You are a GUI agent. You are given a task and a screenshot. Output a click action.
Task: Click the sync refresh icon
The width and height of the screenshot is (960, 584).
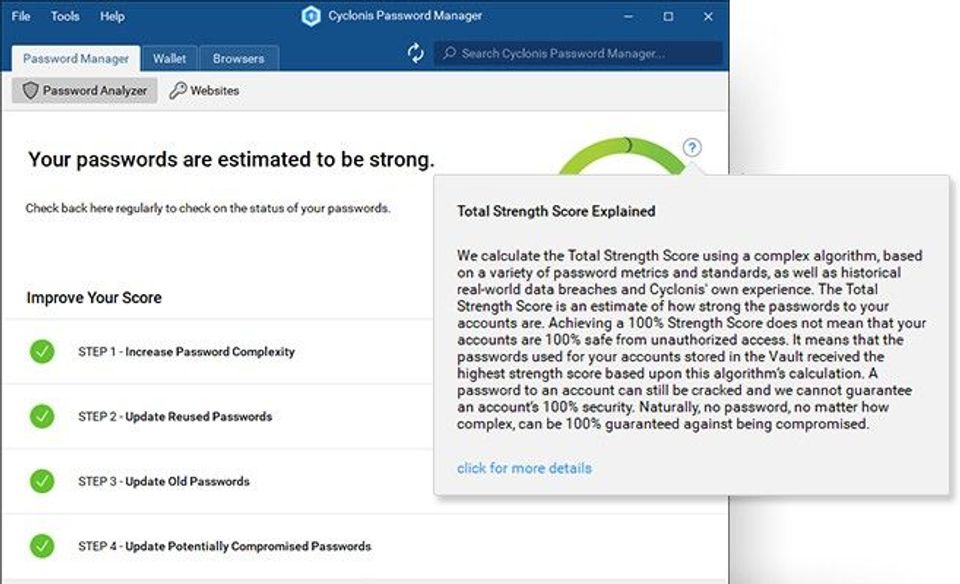(416, 54)
